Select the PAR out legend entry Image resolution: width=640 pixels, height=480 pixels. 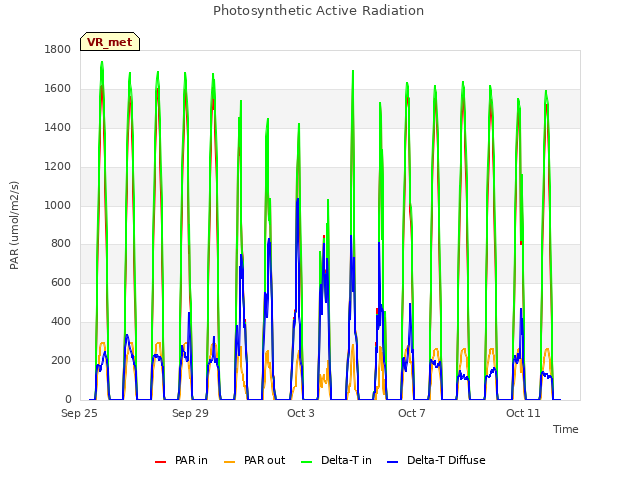coord(255,460)
